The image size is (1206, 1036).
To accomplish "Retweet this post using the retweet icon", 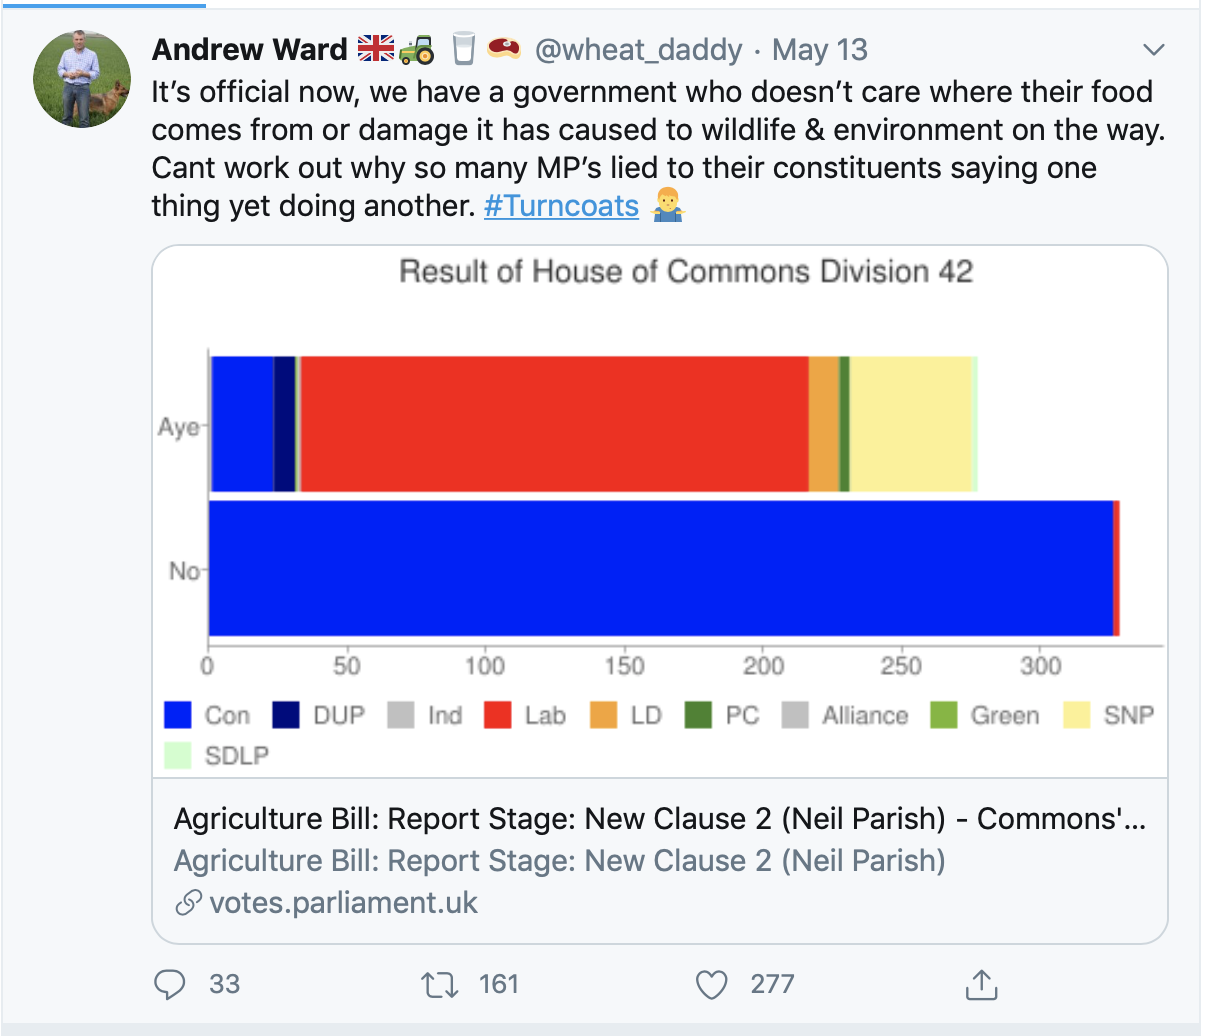I will (440, 985).
